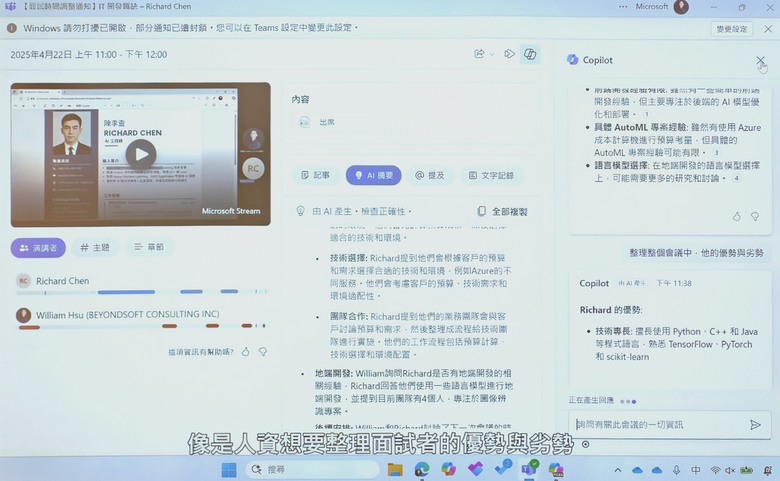Open File Explorer from taskbar

395,469
